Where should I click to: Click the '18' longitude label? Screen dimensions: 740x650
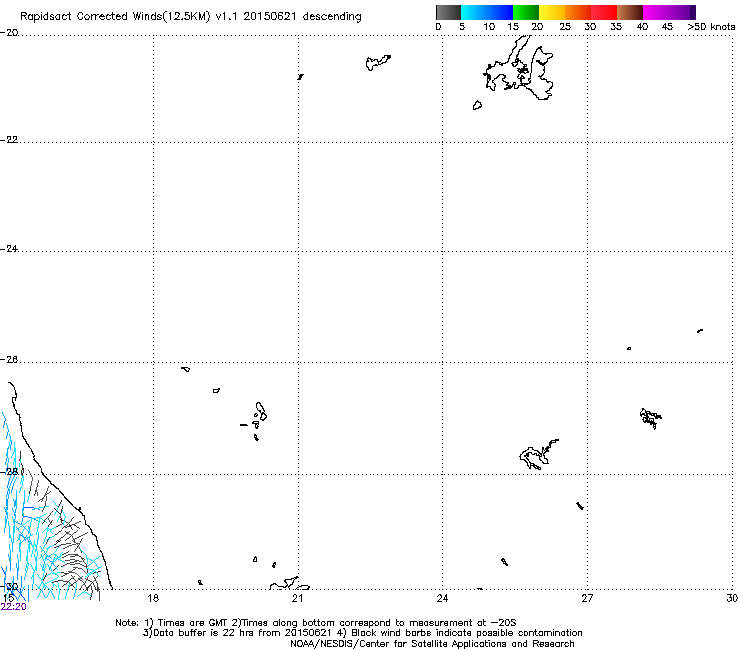(x=153, y=598)
